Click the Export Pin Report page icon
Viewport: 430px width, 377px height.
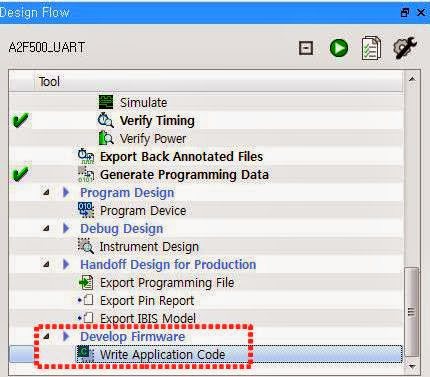point(86,300)
